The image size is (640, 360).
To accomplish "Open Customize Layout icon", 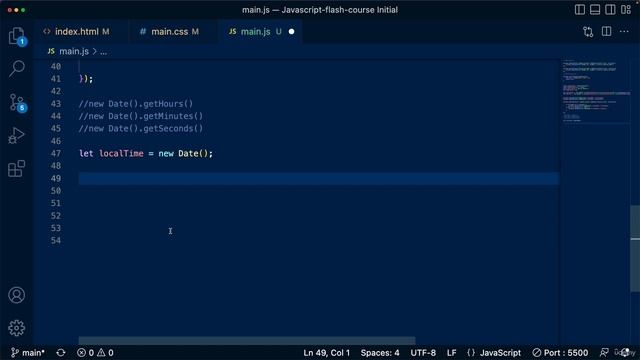I will pos(626,9).
